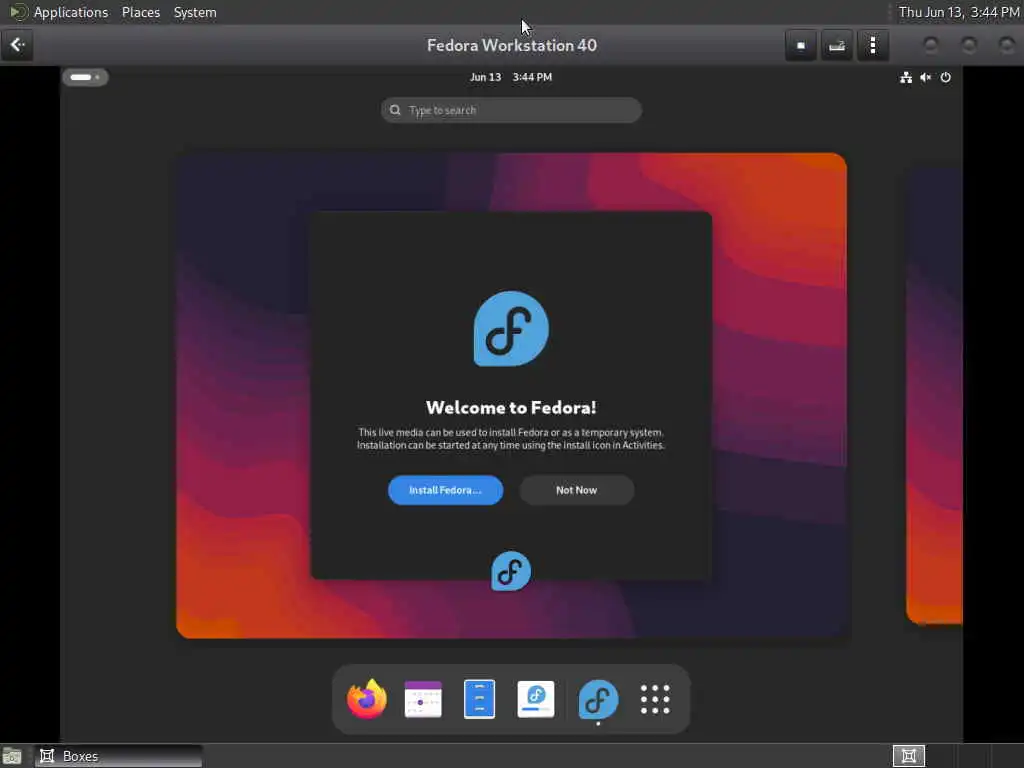1024x768 pixels.
Task: Open Calendar from the dock
Action: pyautogui.click(x=423, y=699)
